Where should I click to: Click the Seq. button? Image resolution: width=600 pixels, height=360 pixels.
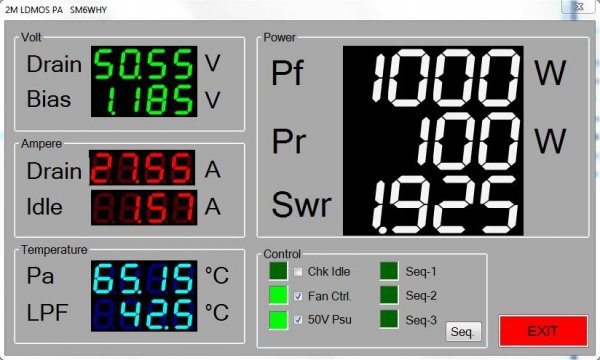pos(463,332)
